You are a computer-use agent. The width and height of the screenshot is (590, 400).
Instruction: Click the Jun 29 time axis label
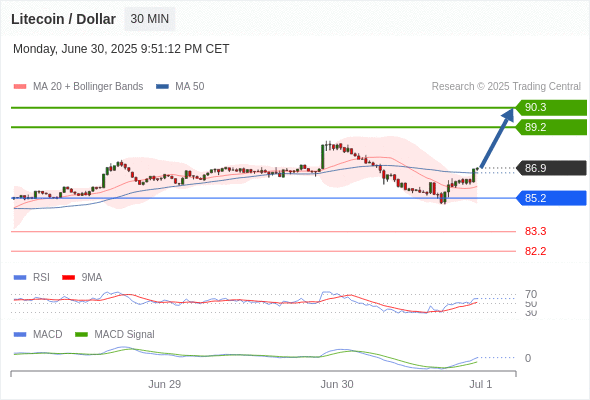(164, 384)
